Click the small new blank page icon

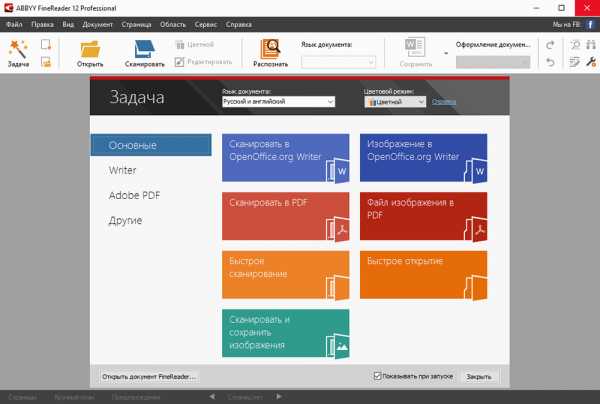(x=46, y=44)
